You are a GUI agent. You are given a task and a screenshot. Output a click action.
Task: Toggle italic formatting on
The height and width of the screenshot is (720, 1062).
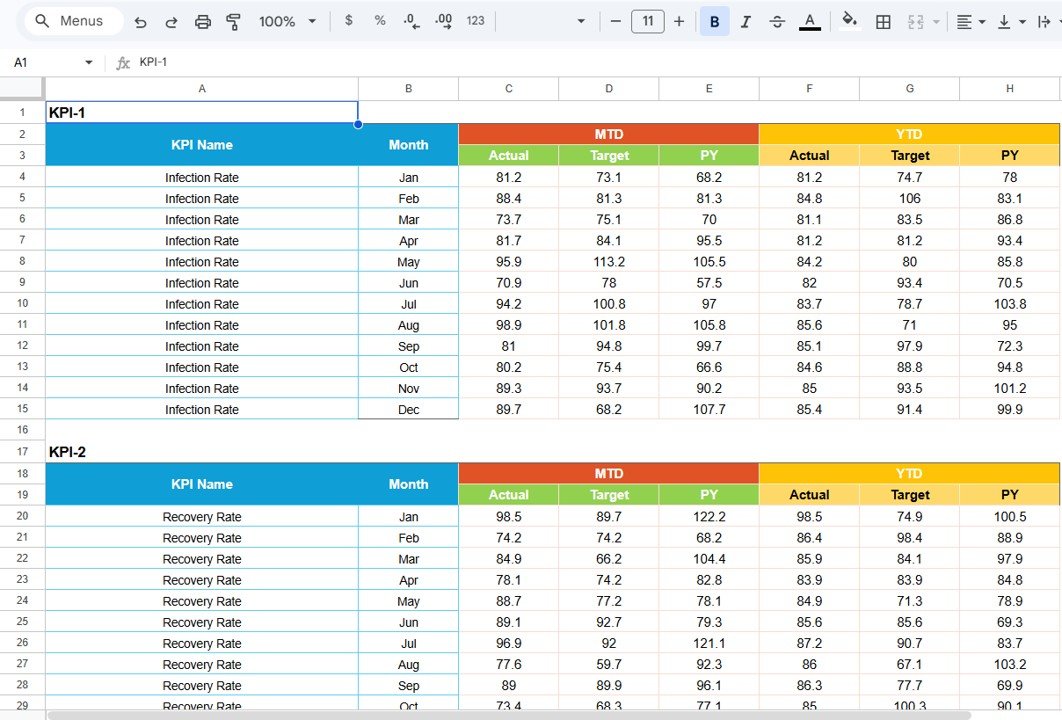point(746,20)
